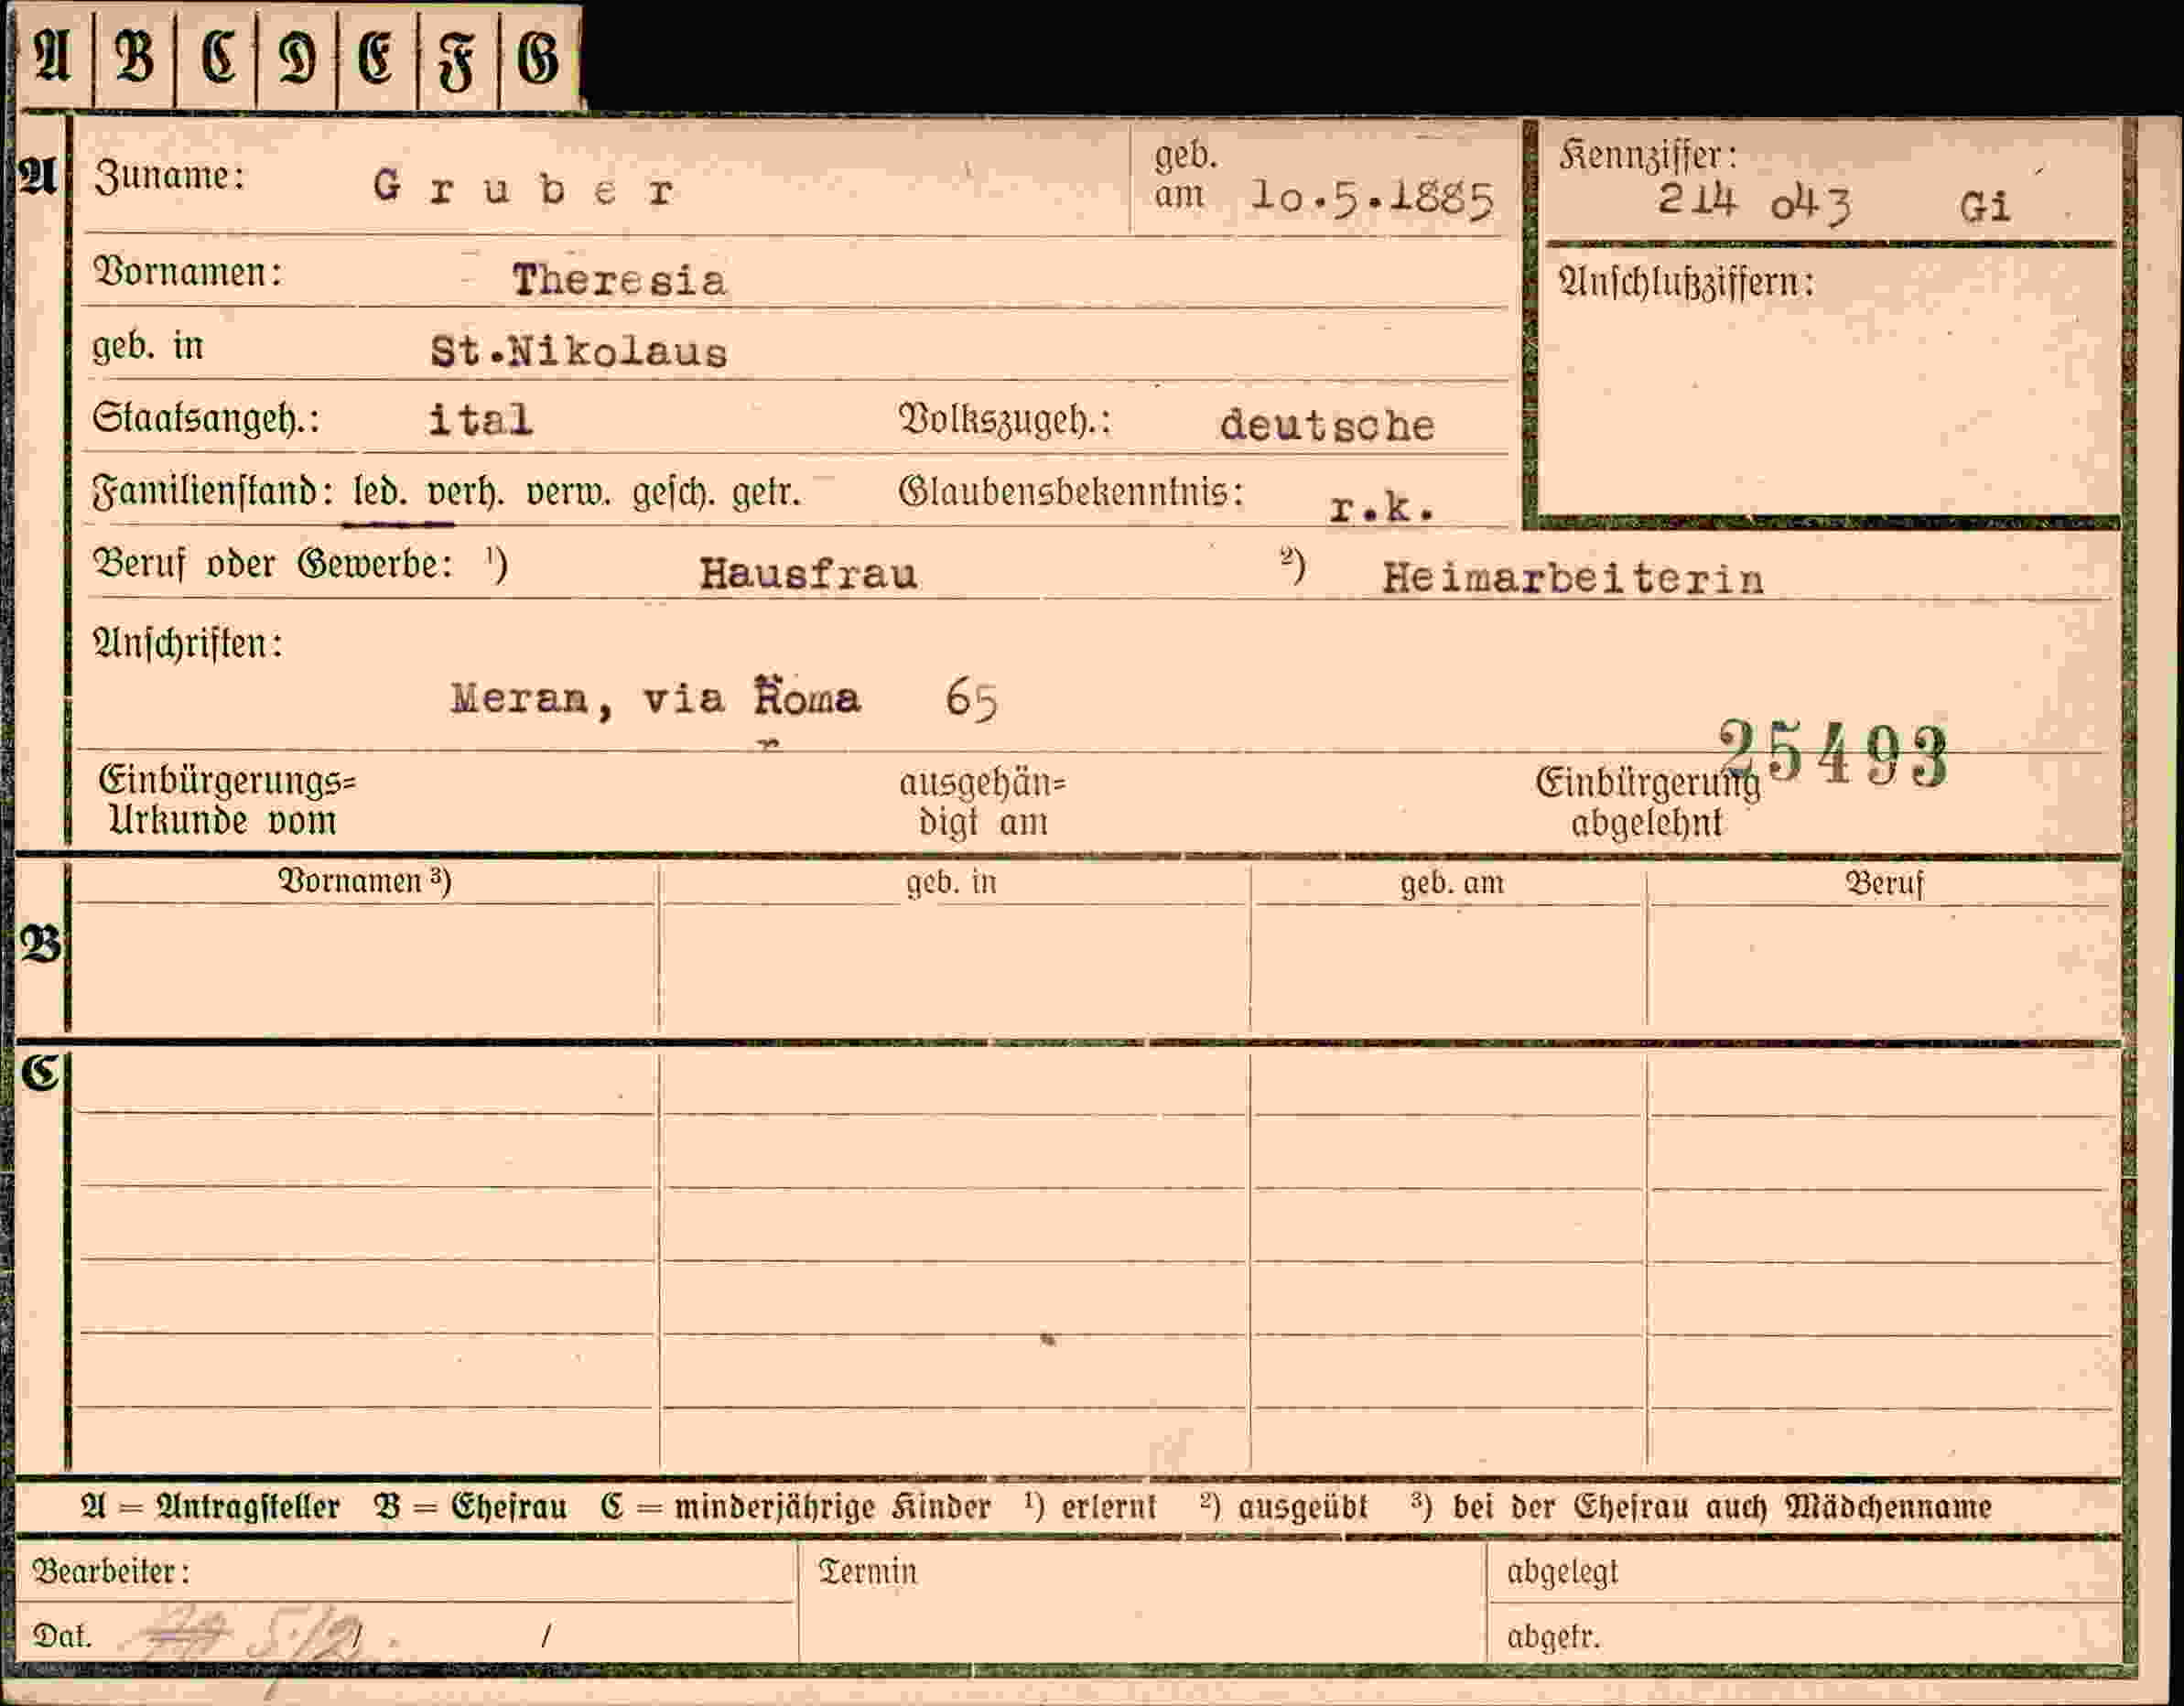Screen dimensions: 2184x1706
Task: Click the 'Anschlußziffern:' label
Action: click(x=1686, y=283)
